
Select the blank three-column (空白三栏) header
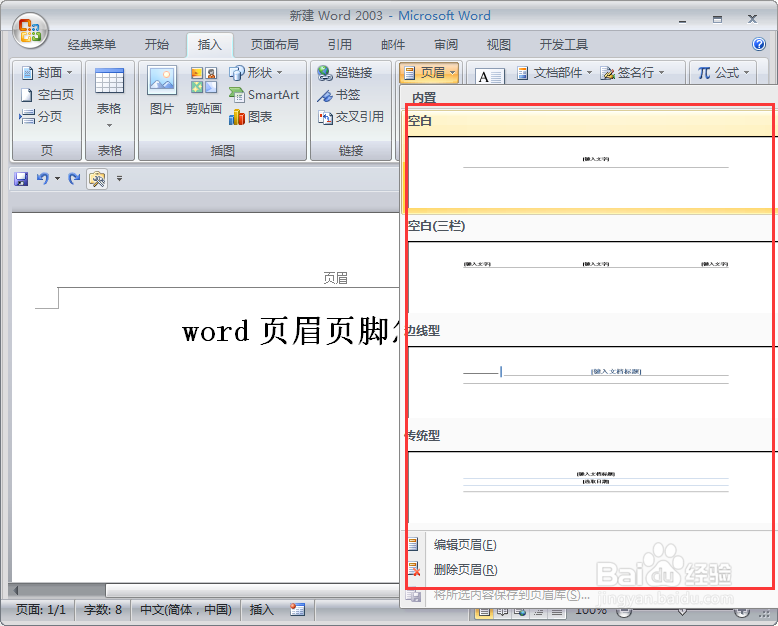589,267
